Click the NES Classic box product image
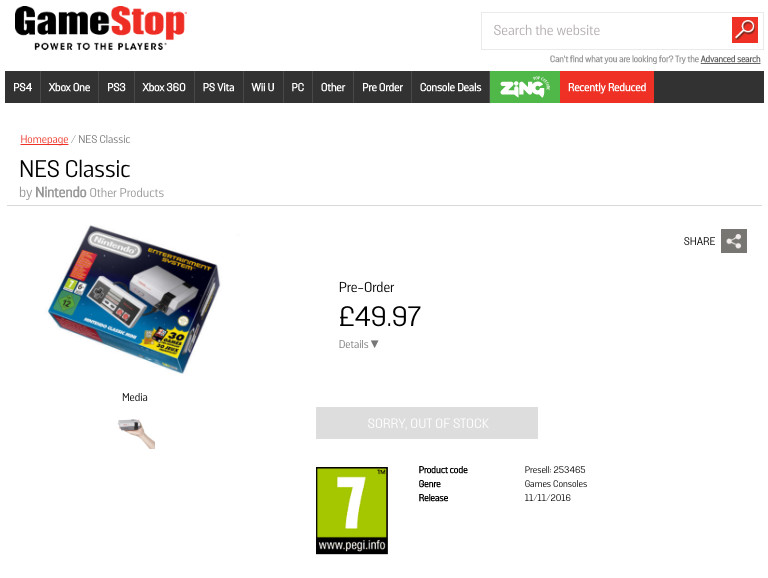This screenshot has height=578, width=768. pos(134,299)
